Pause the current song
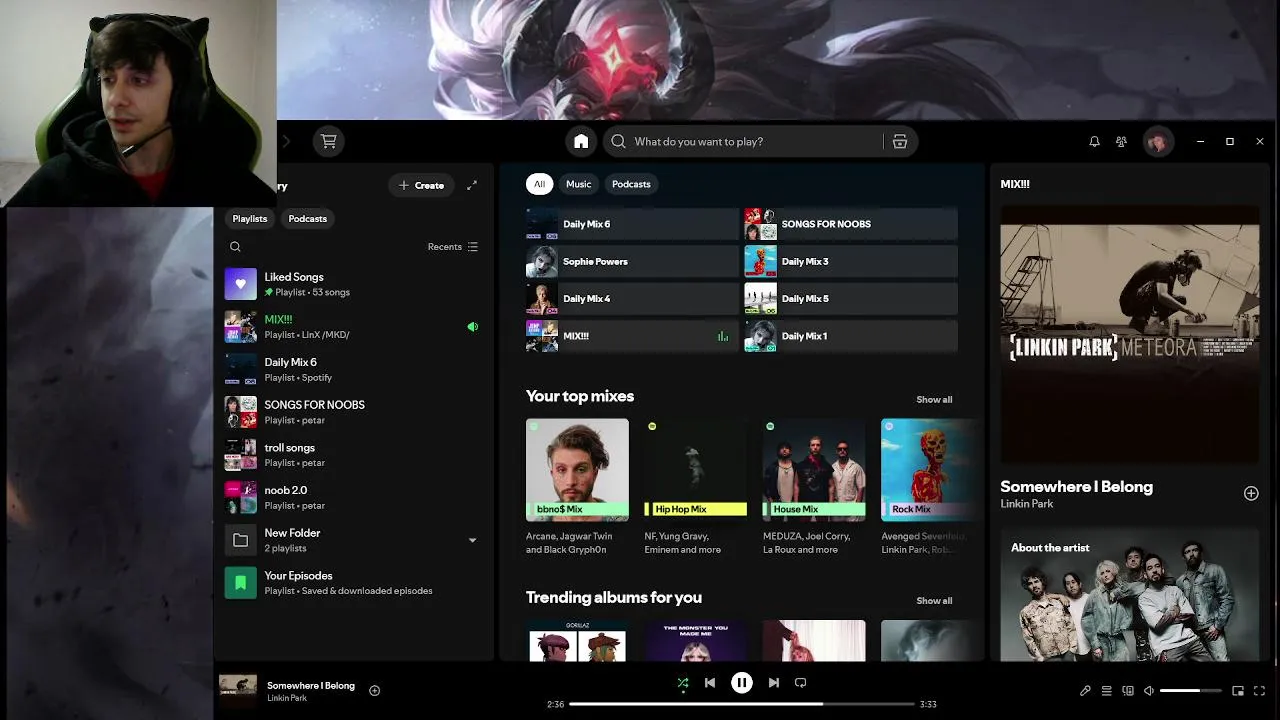The image size is (1280, 720). pos(741,683)
